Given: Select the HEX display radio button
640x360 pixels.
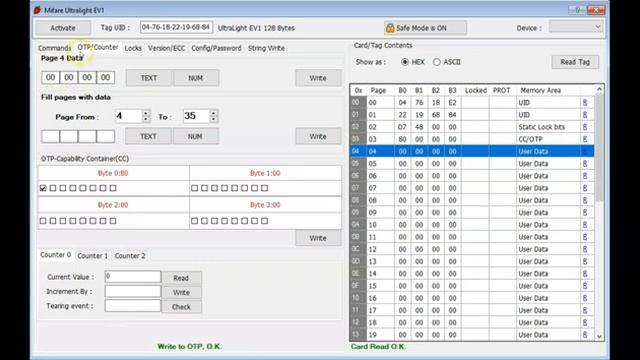Looking at the screenshot, I should click(404, 62).
